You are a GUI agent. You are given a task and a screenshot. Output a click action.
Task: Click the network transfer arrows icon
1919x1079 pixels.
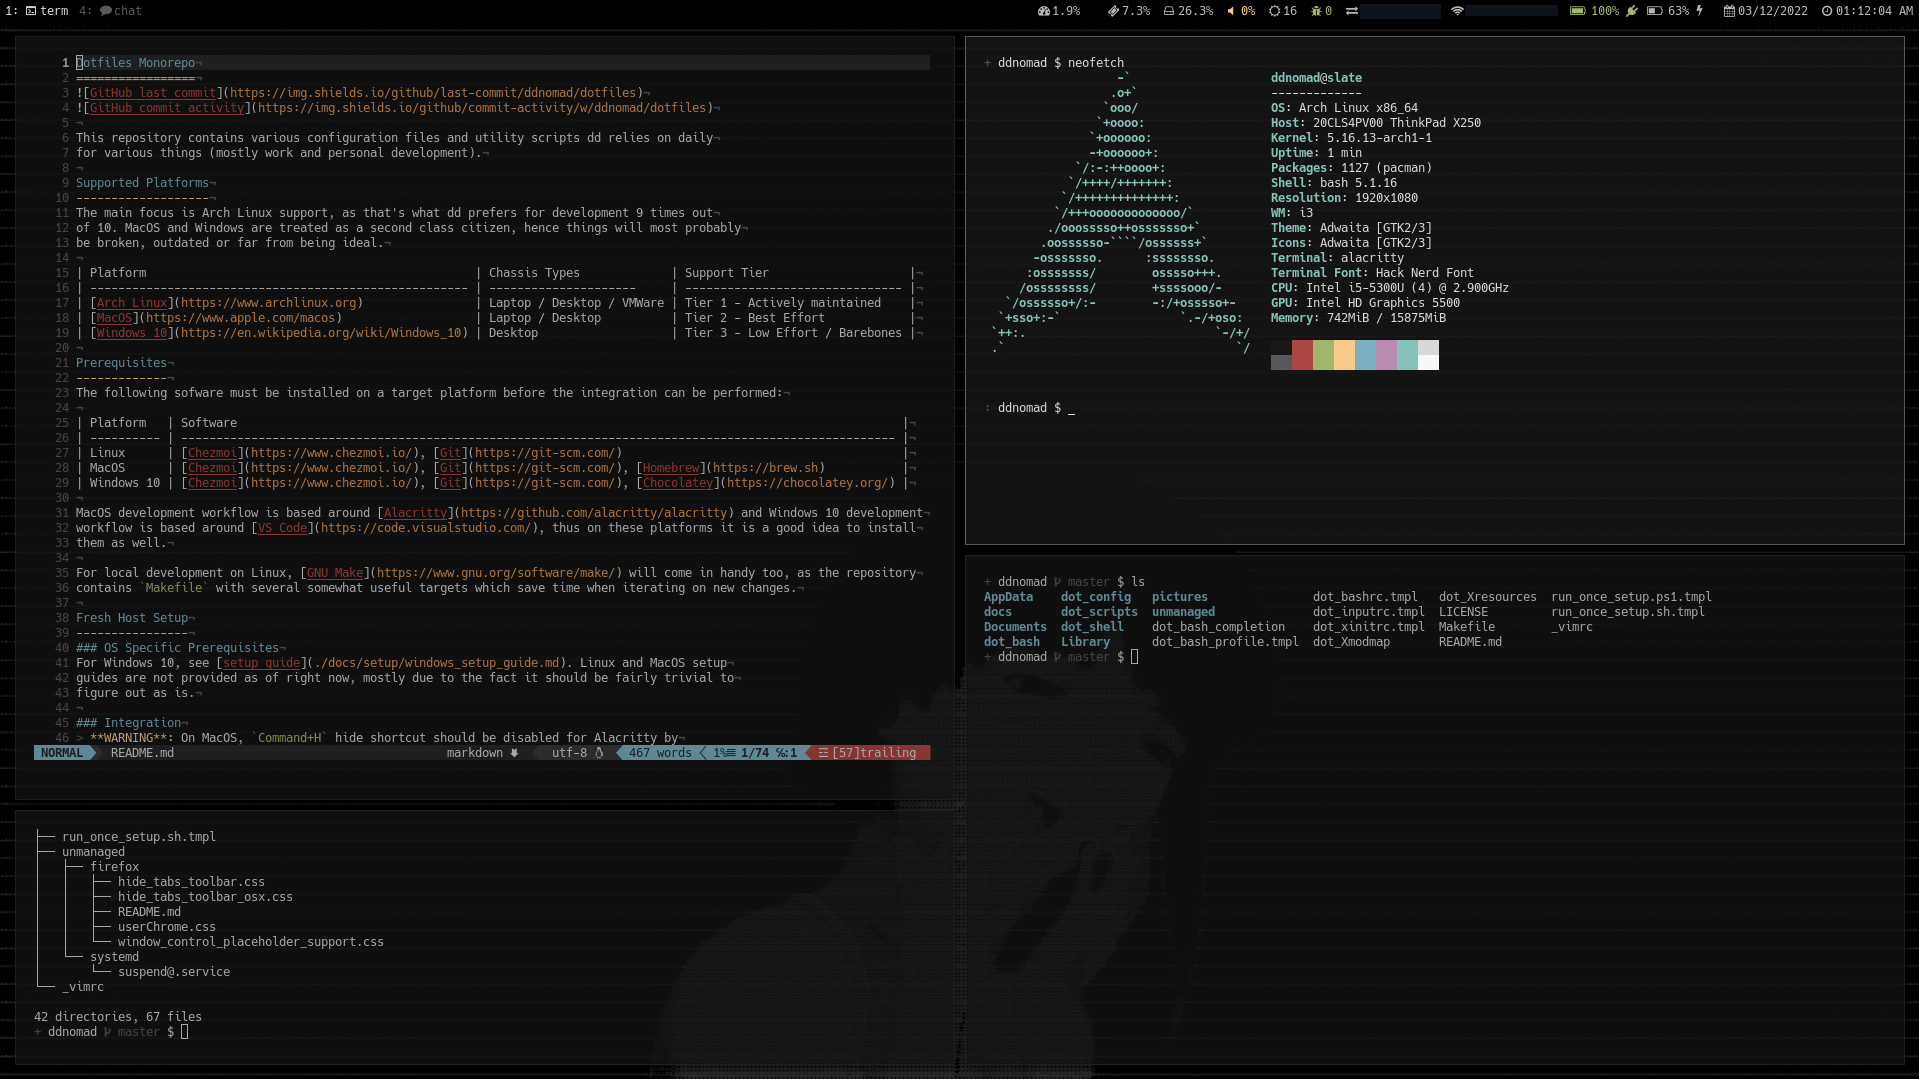1351,11
